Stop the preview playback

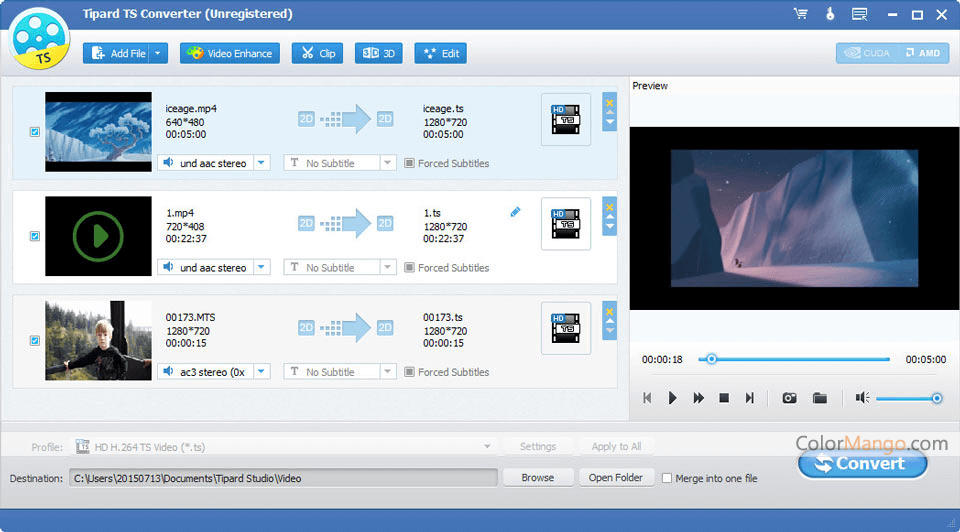click(724, 398)
